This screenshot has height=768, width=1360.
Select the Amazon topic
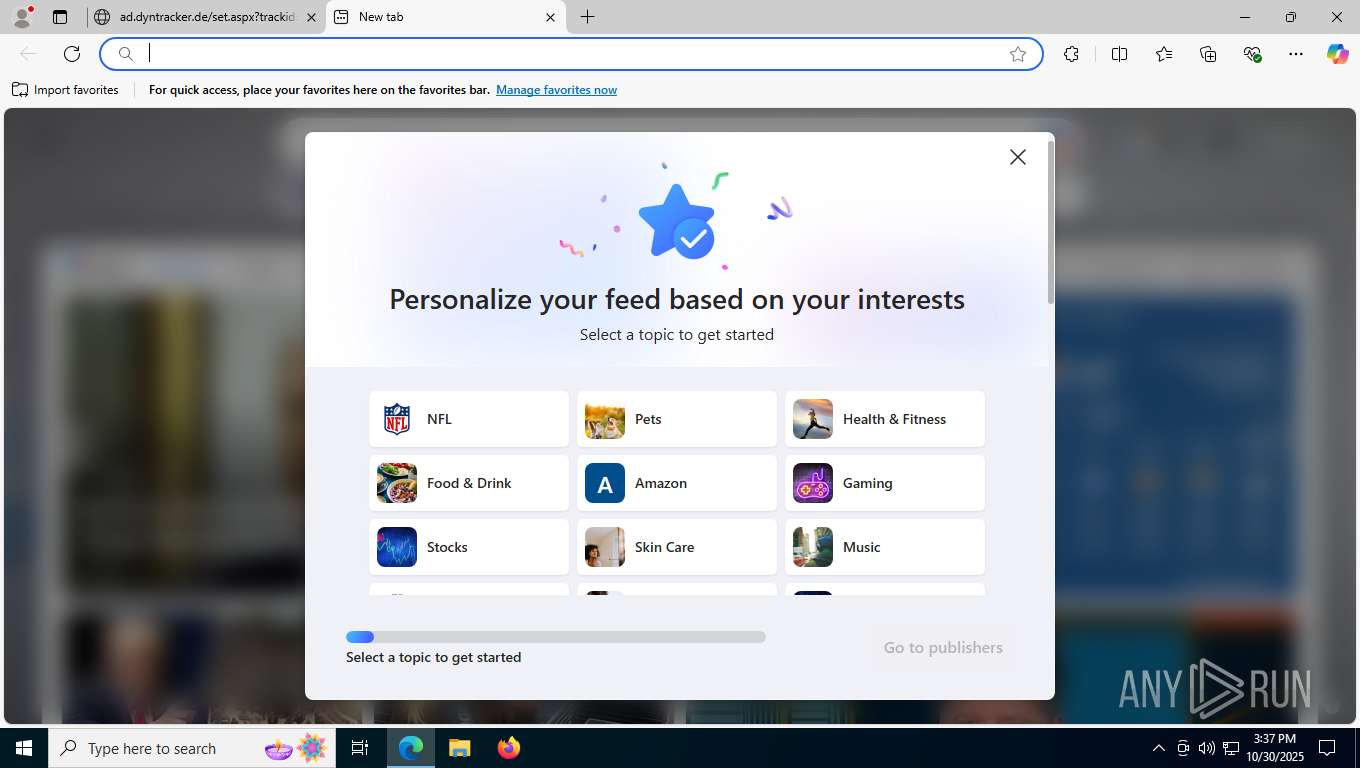click(x=677, y=483)
